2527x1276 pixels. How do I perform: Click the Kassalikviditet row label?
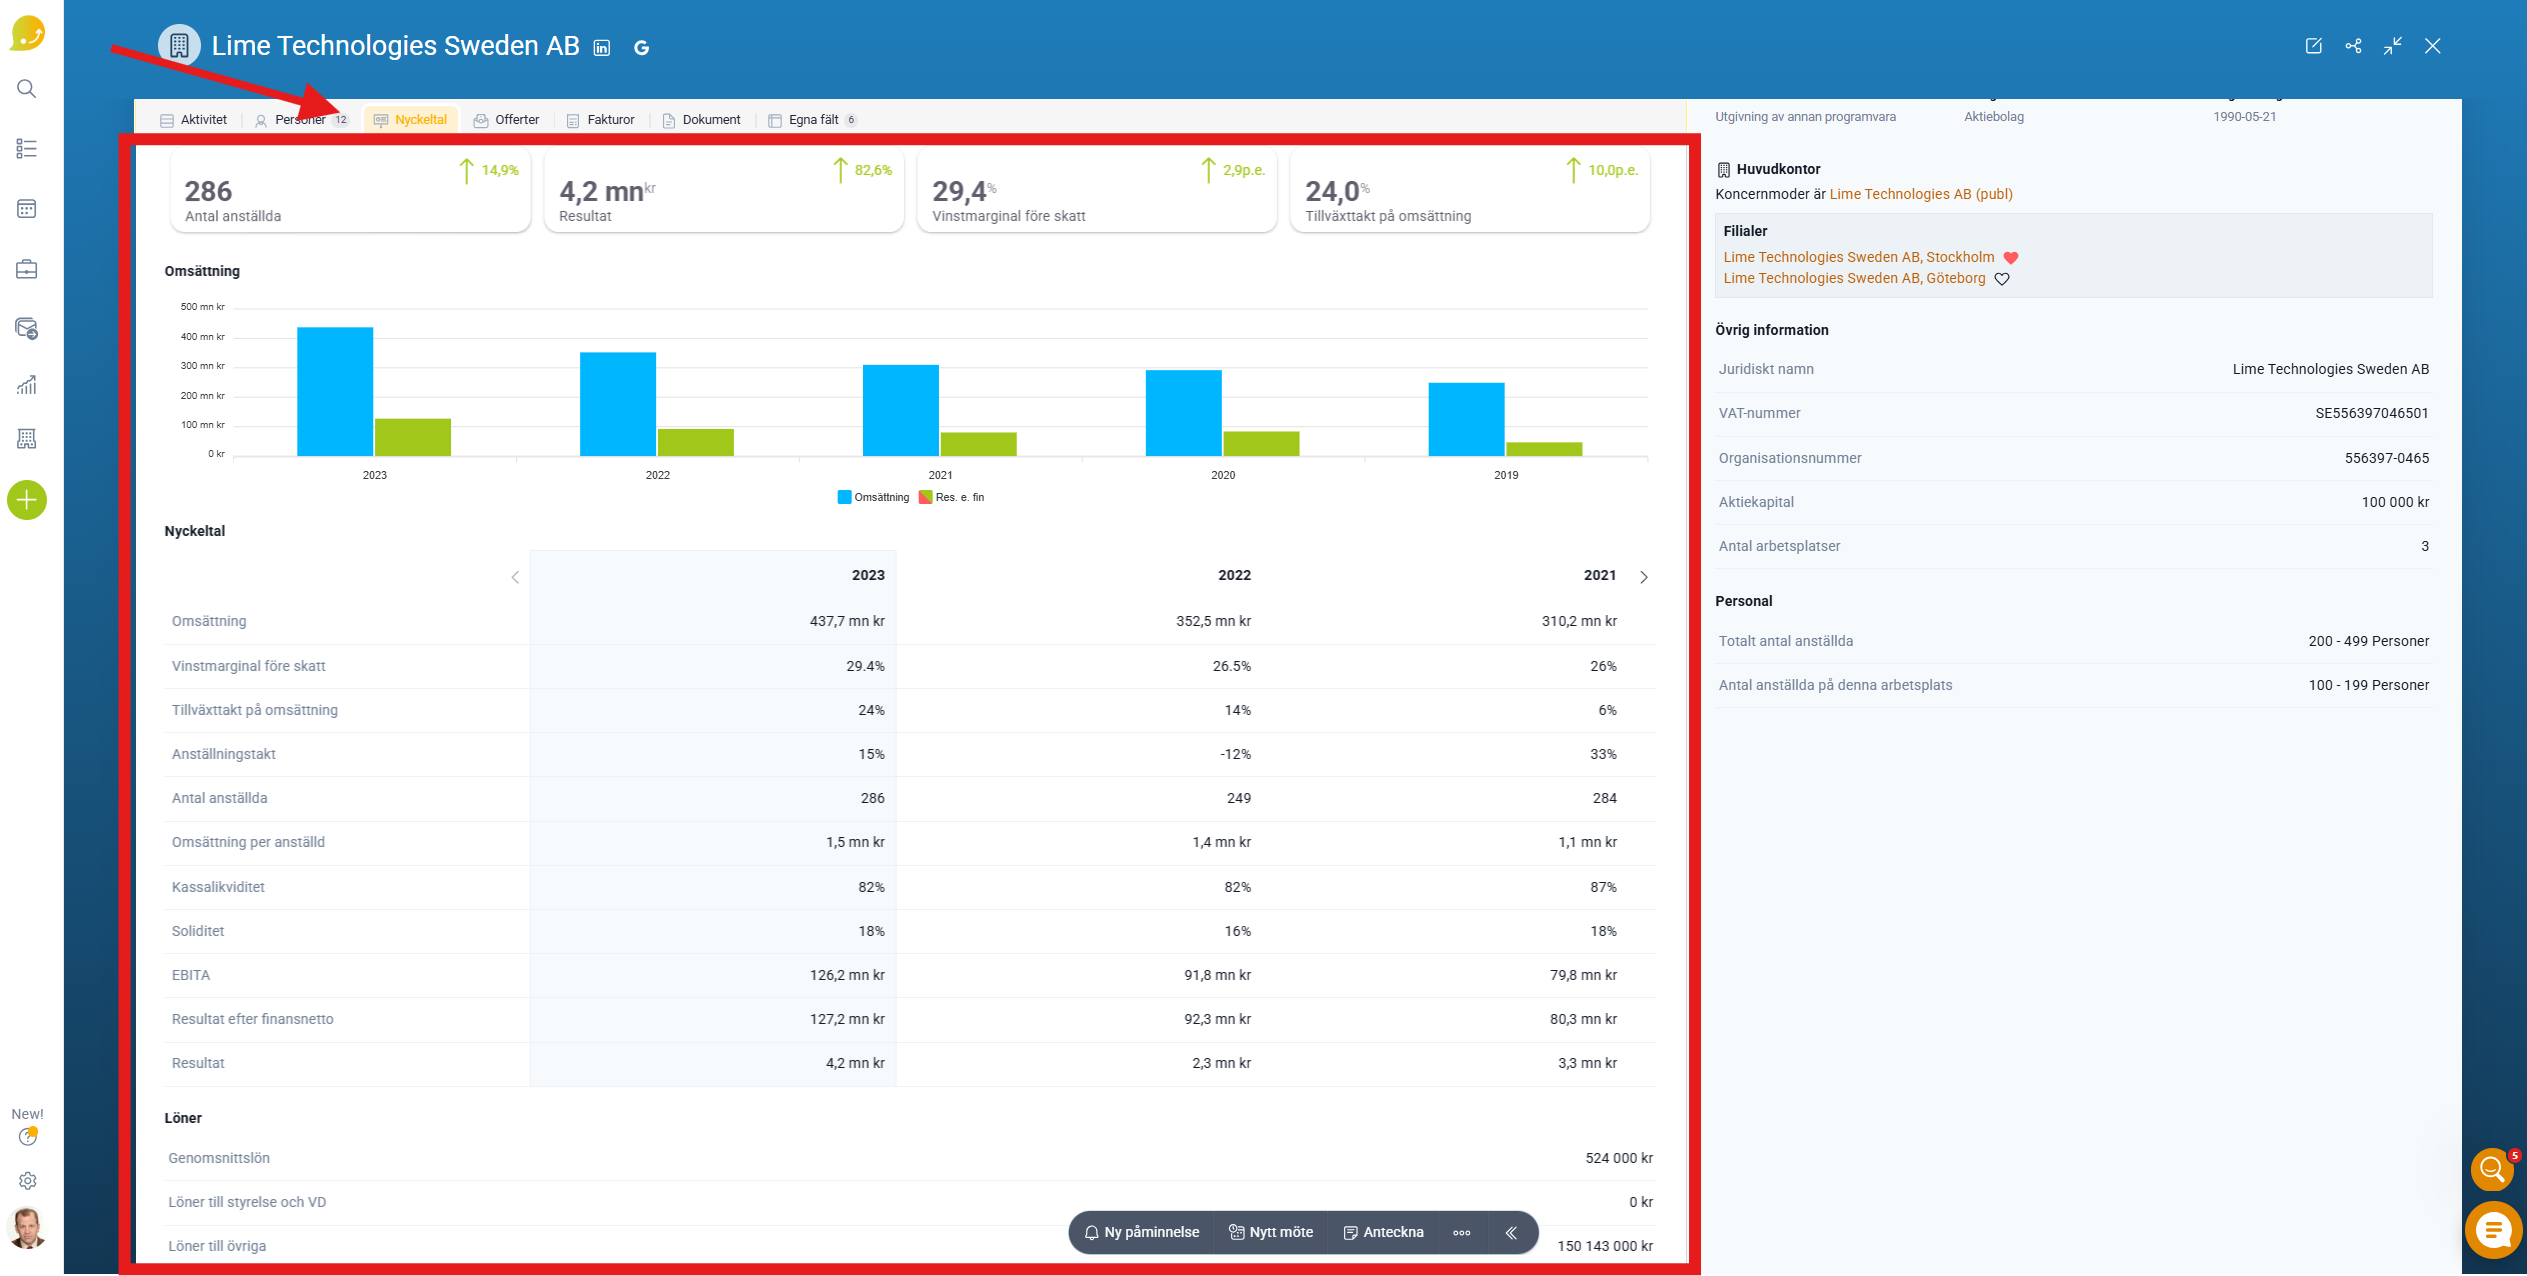pyautogui.click(x=218, y=887)
